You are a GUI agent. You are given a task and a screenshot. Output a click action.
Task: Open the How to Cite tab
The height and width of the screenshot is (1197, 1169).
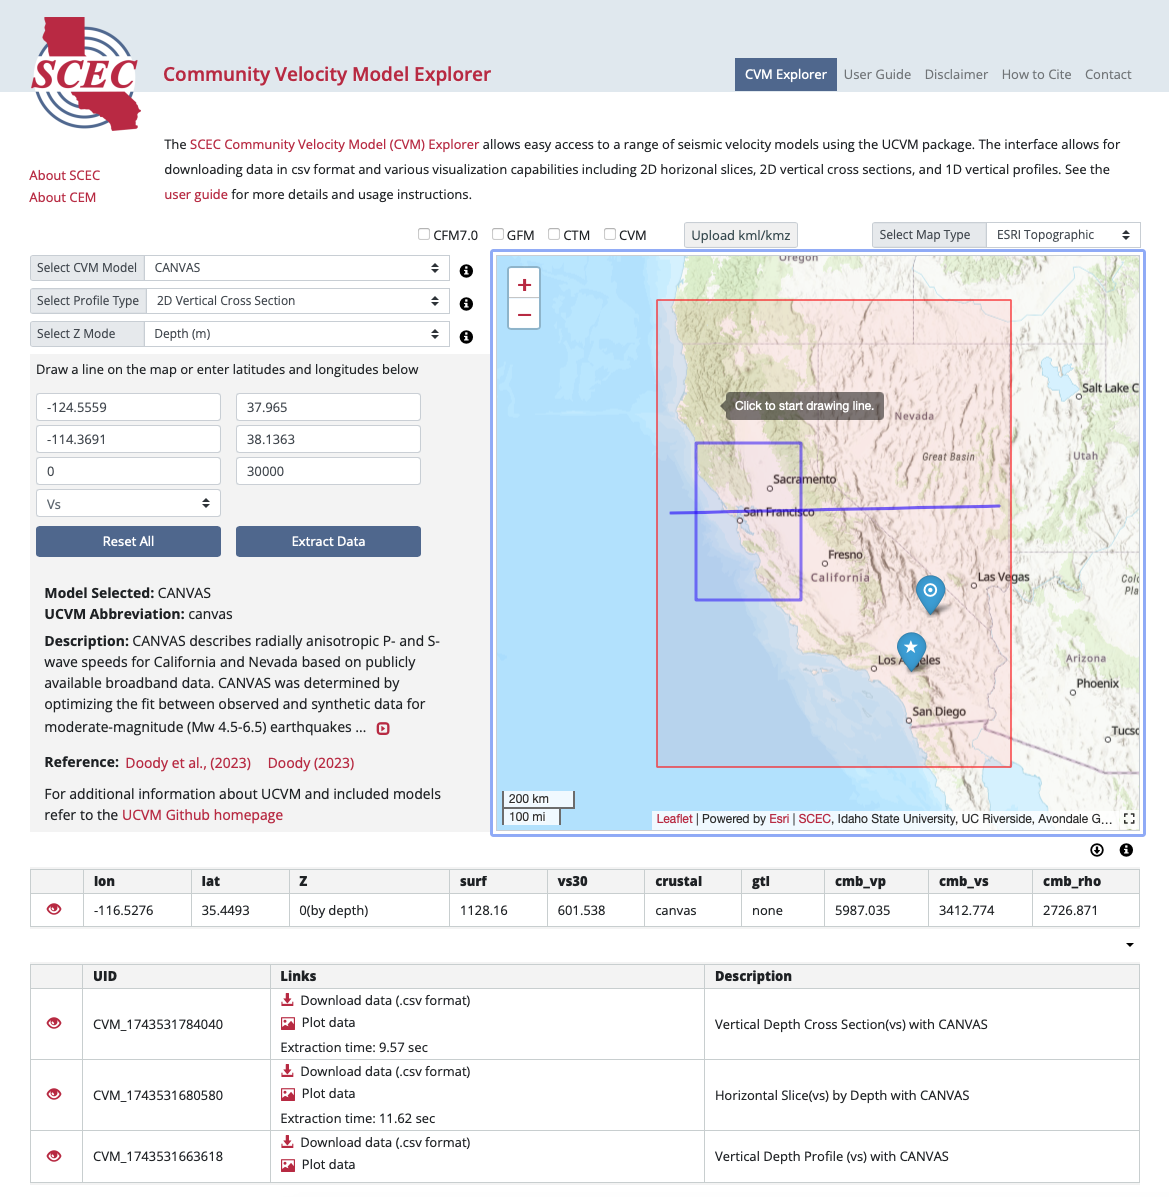pyautogui.click(x=1036, y=75)
